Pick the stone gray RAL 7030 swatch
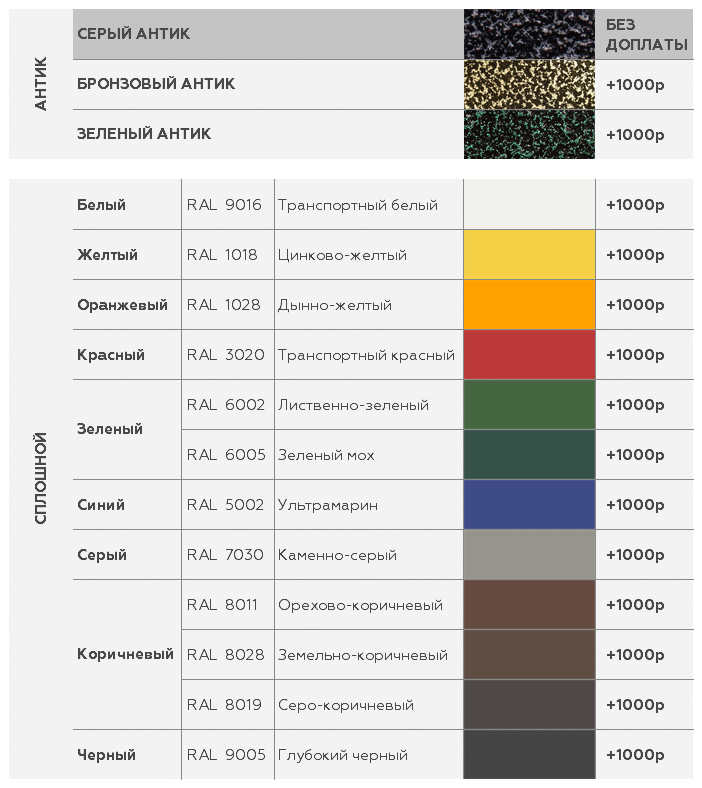 (529, 555)
